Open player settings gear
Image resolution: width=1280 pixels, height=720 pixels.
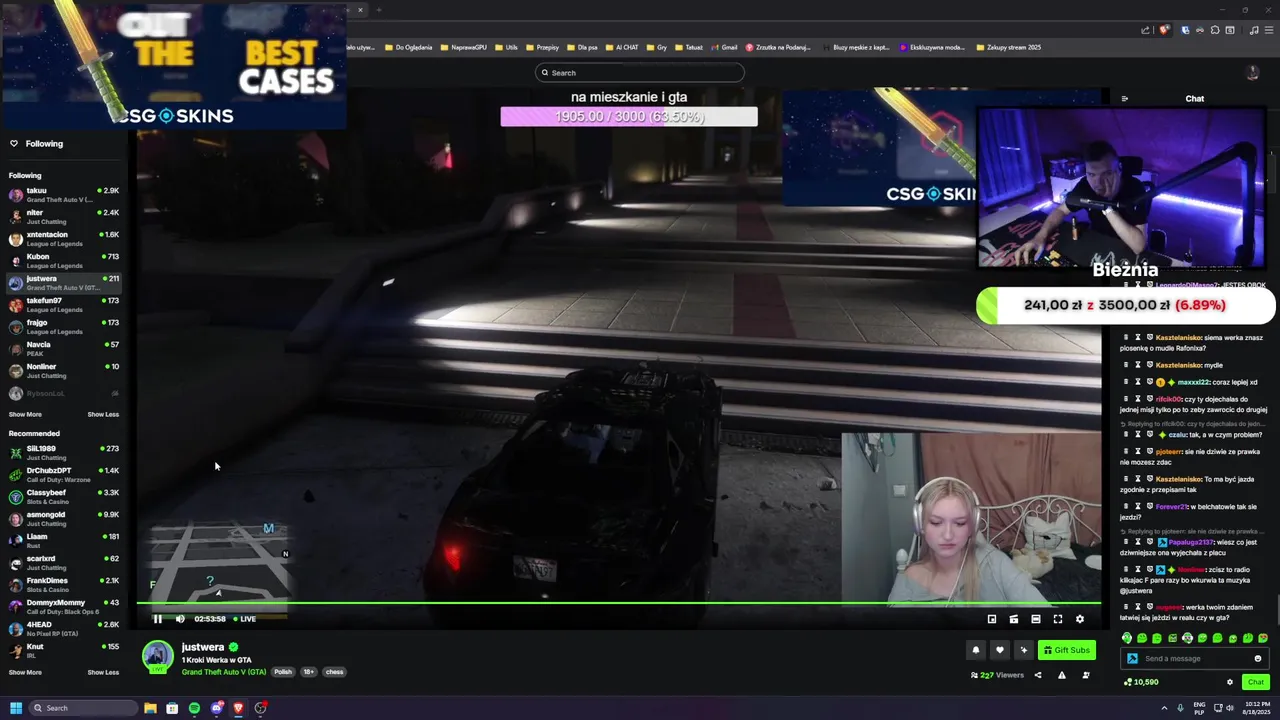point(1080,619)
